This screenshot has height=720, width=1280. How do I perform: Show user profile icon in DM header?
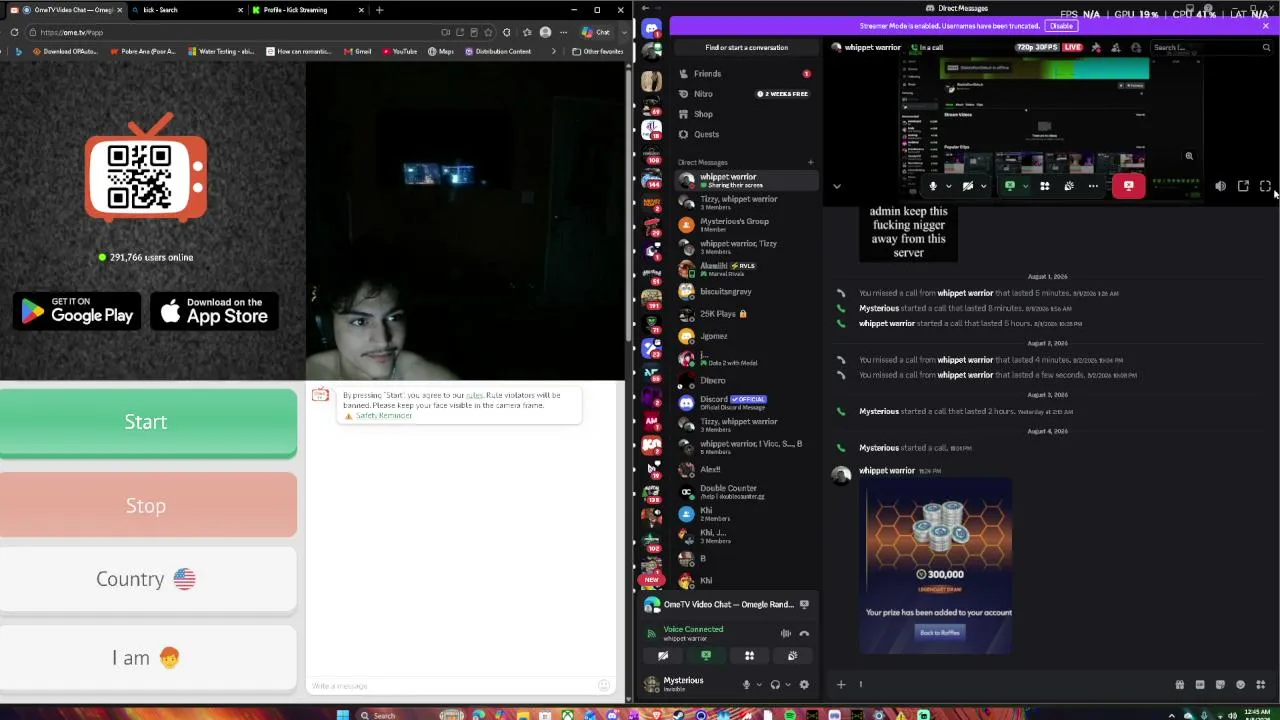click(1136, 47)
